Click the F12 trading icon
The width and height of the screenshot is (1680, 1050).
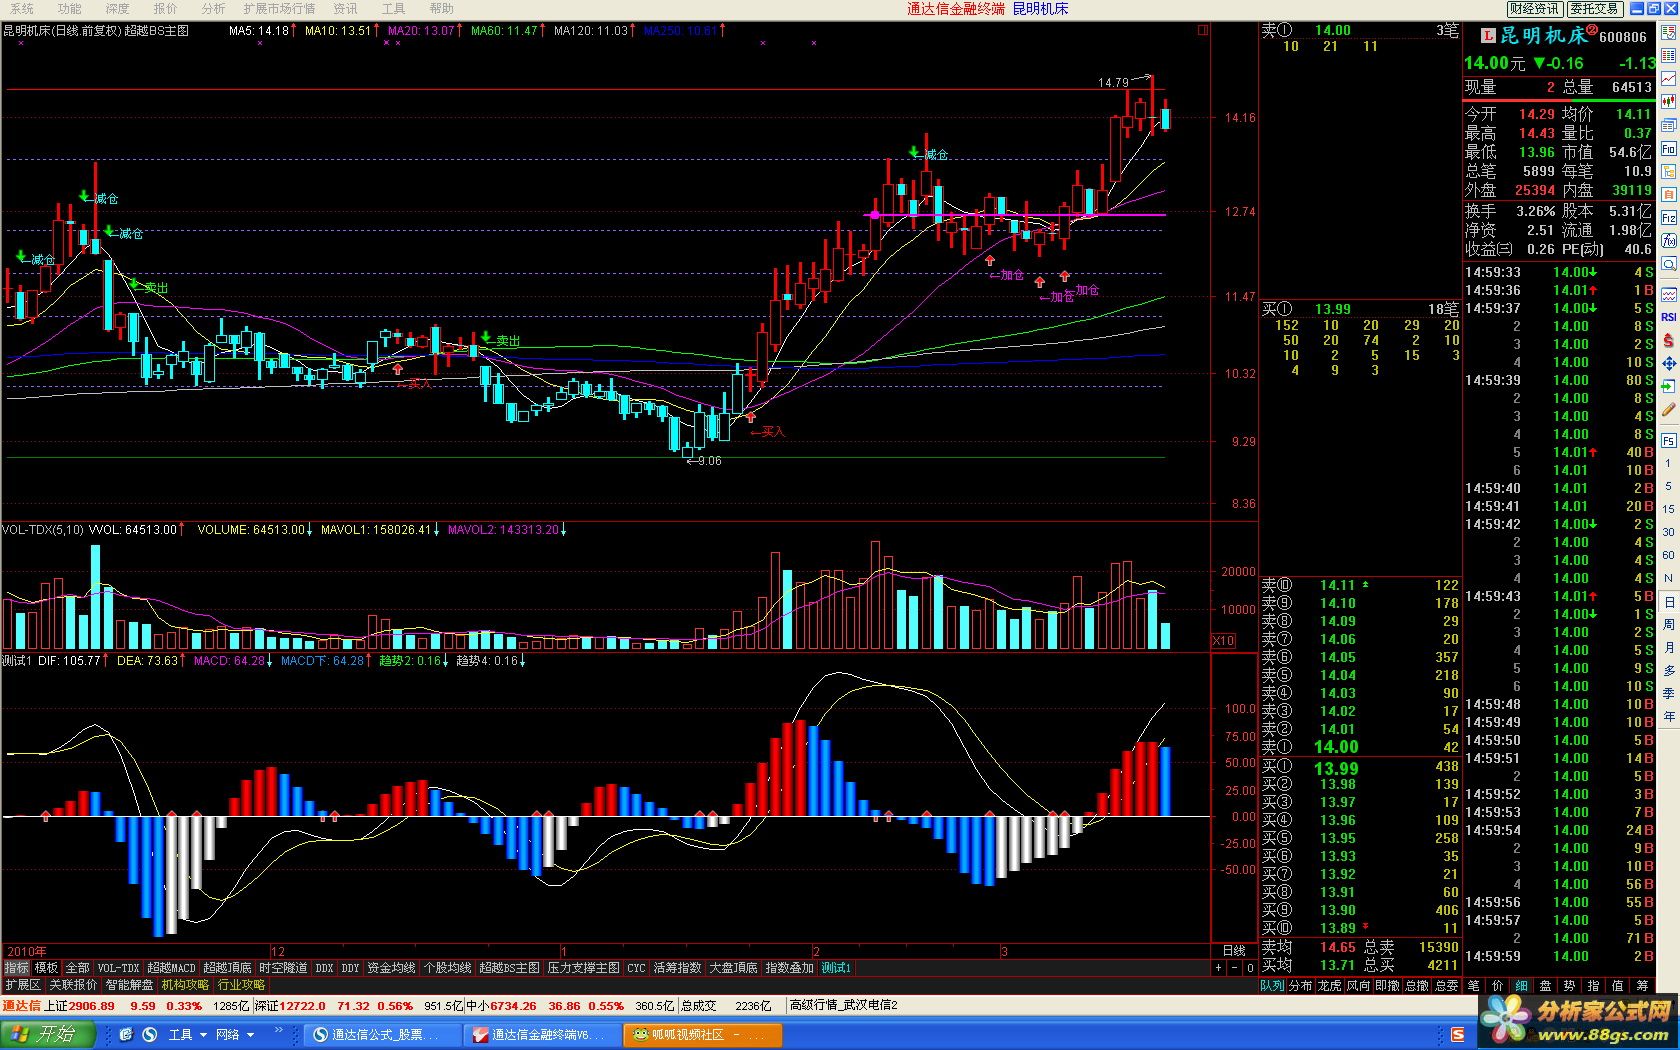pos(1668,218)
